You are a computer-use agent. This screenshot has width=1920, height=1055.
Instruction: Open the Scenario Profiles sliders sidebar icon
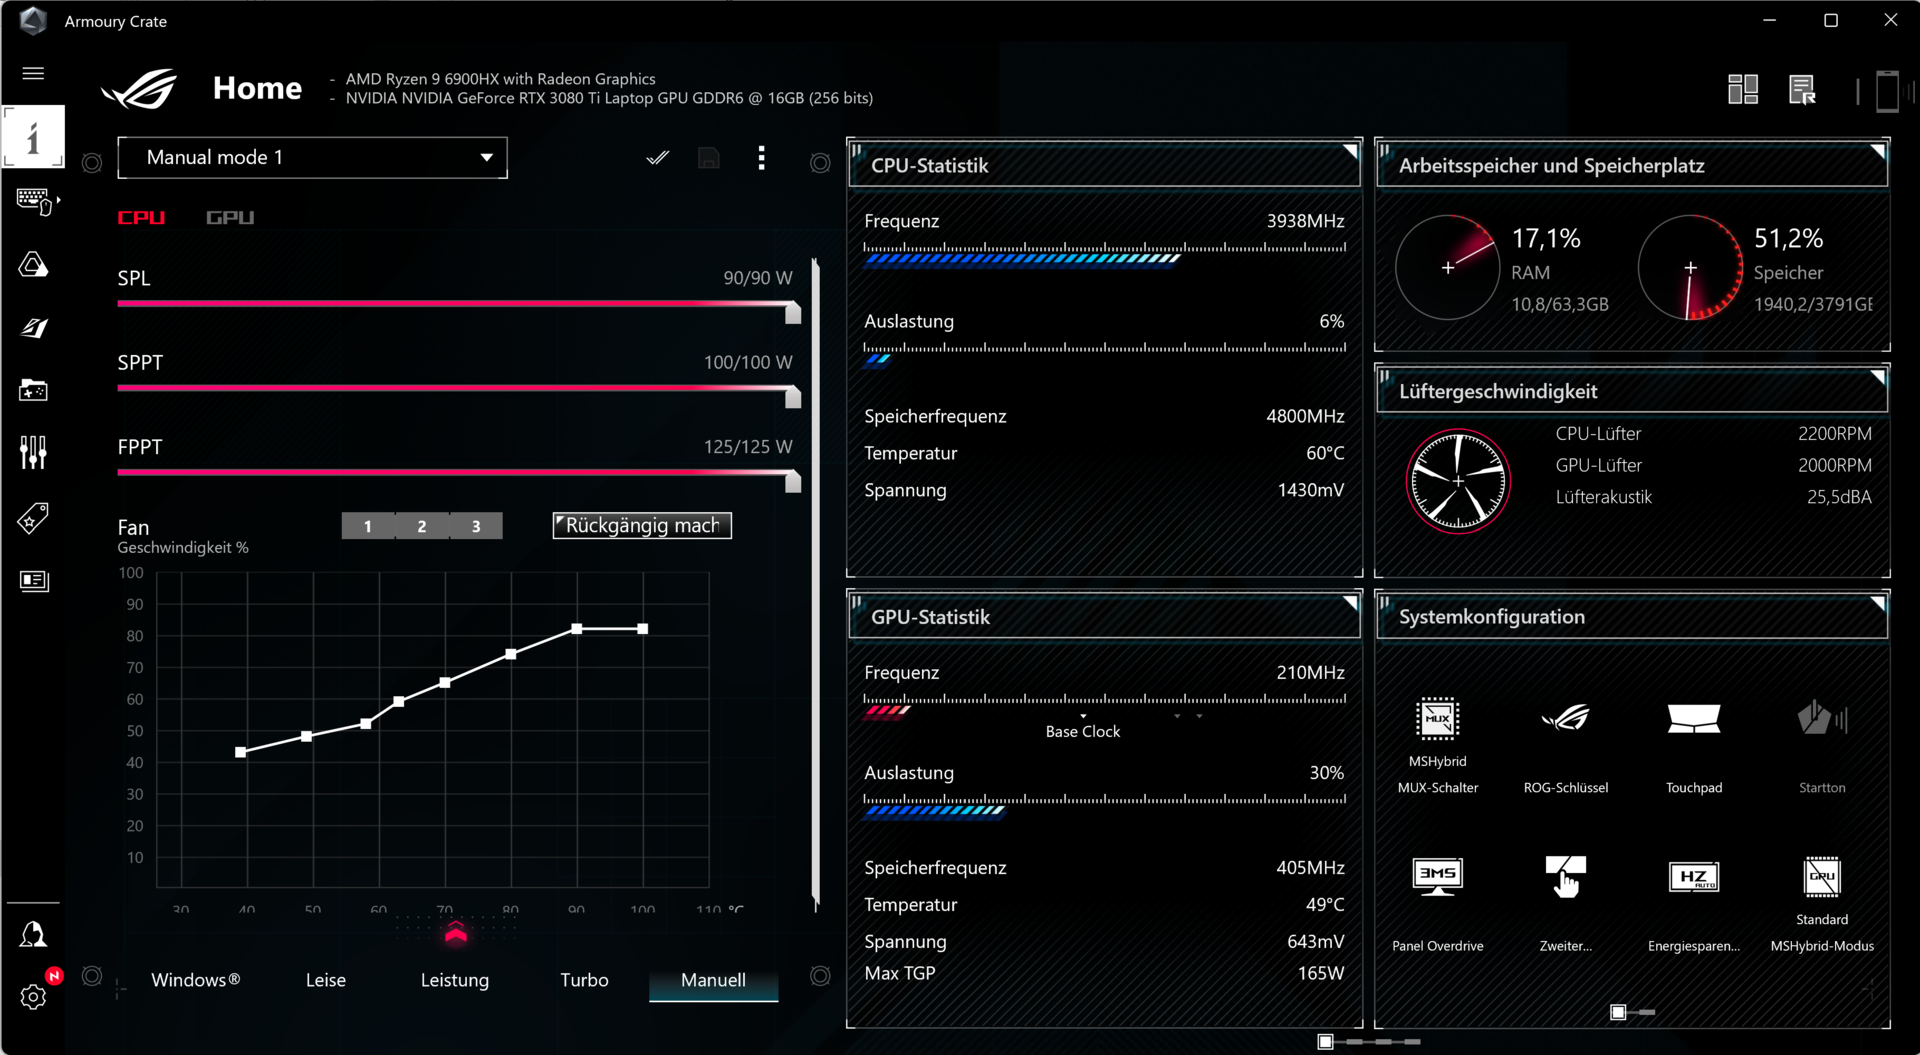[x=33, y=453]
